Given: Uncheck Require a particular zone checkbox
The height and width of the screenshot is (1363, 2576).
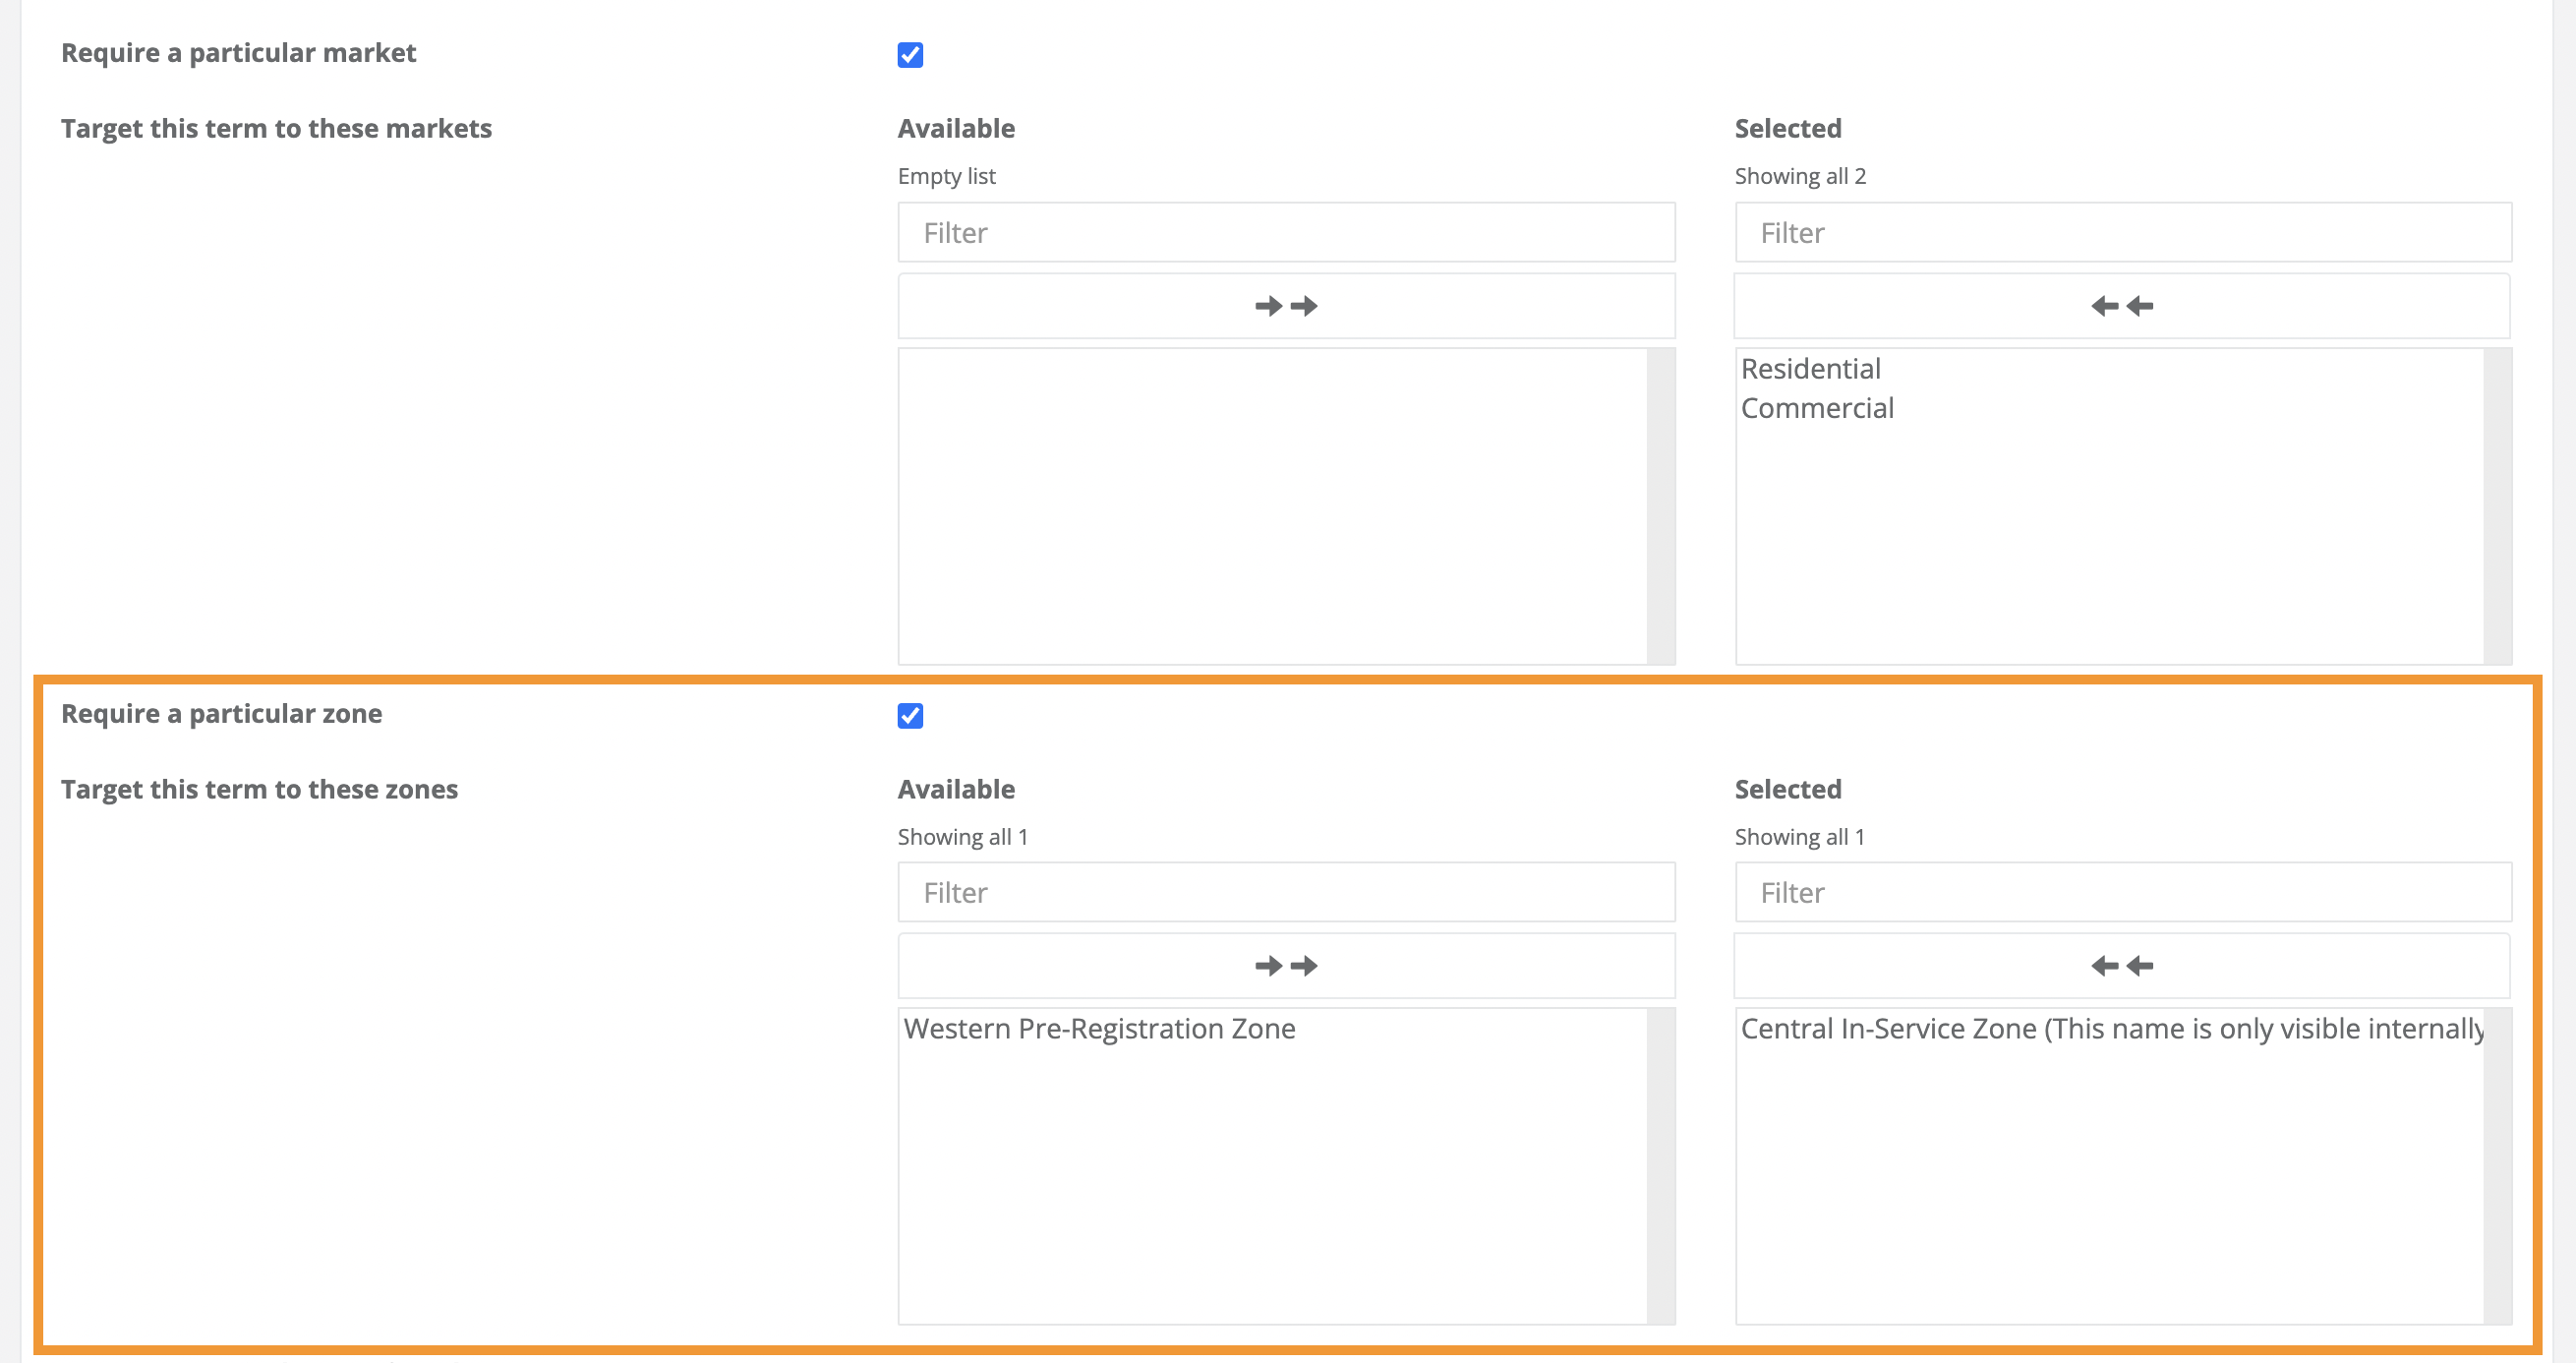Looking at the screenshot, I should [910, 716].
